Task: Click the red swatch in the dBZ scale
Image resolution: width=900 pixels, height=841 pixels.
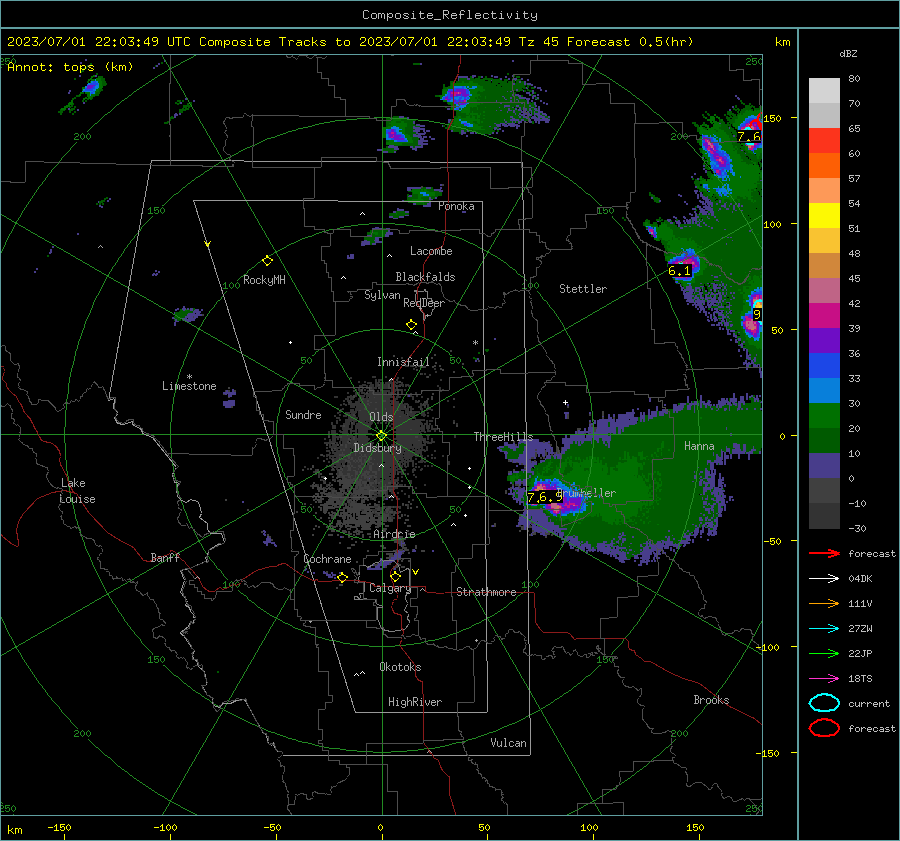Action: [x=824, y=141]
